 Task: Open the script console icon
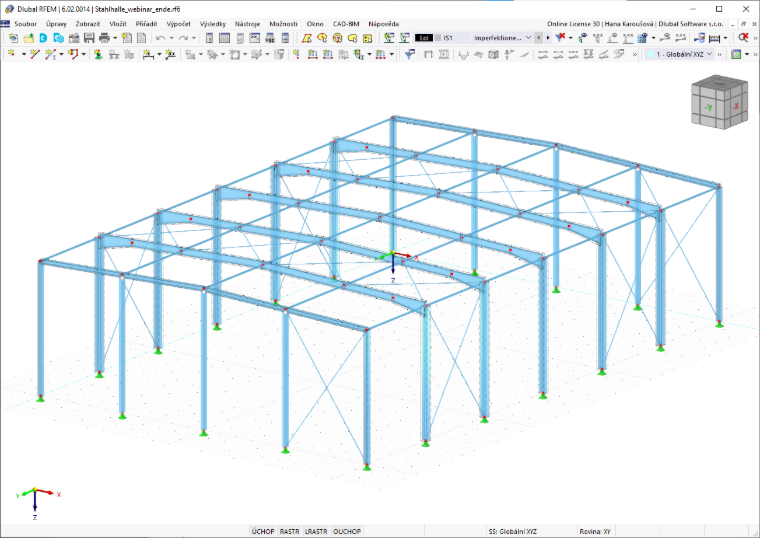[255, 38]
